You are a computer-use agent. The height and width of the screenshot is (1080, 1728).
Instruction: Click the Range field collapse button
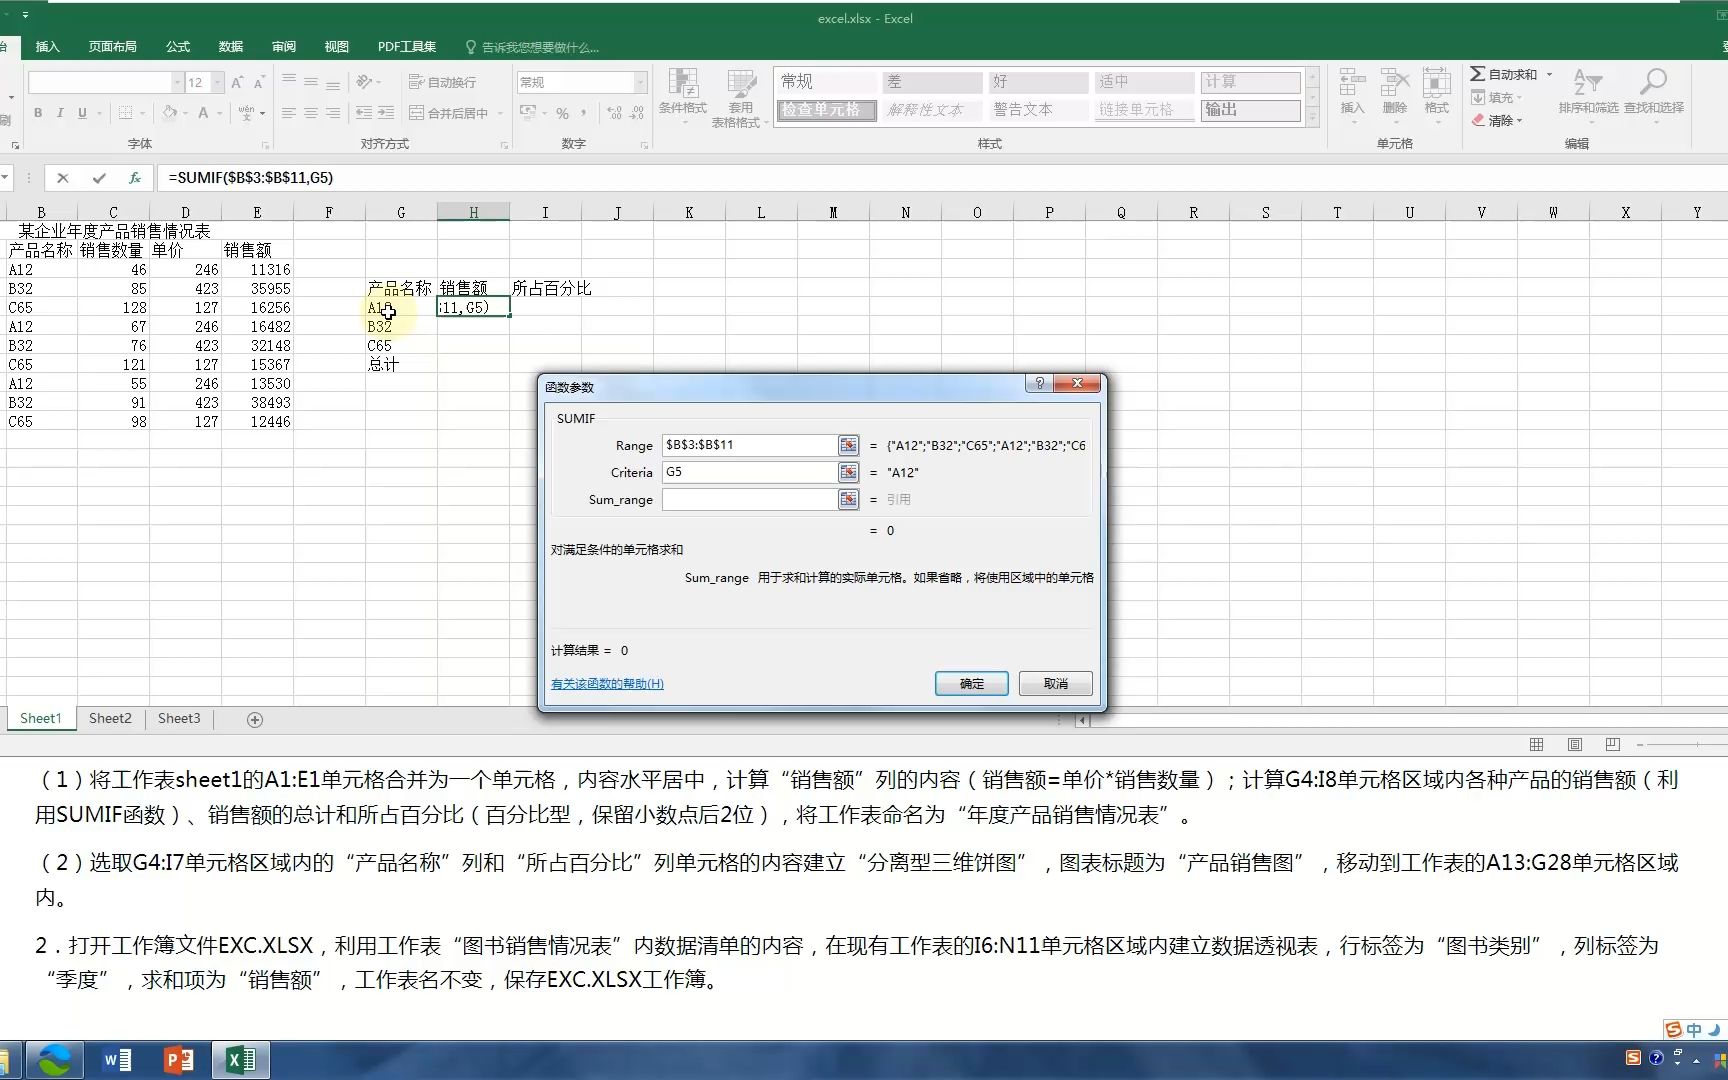(x=848, y=445)
